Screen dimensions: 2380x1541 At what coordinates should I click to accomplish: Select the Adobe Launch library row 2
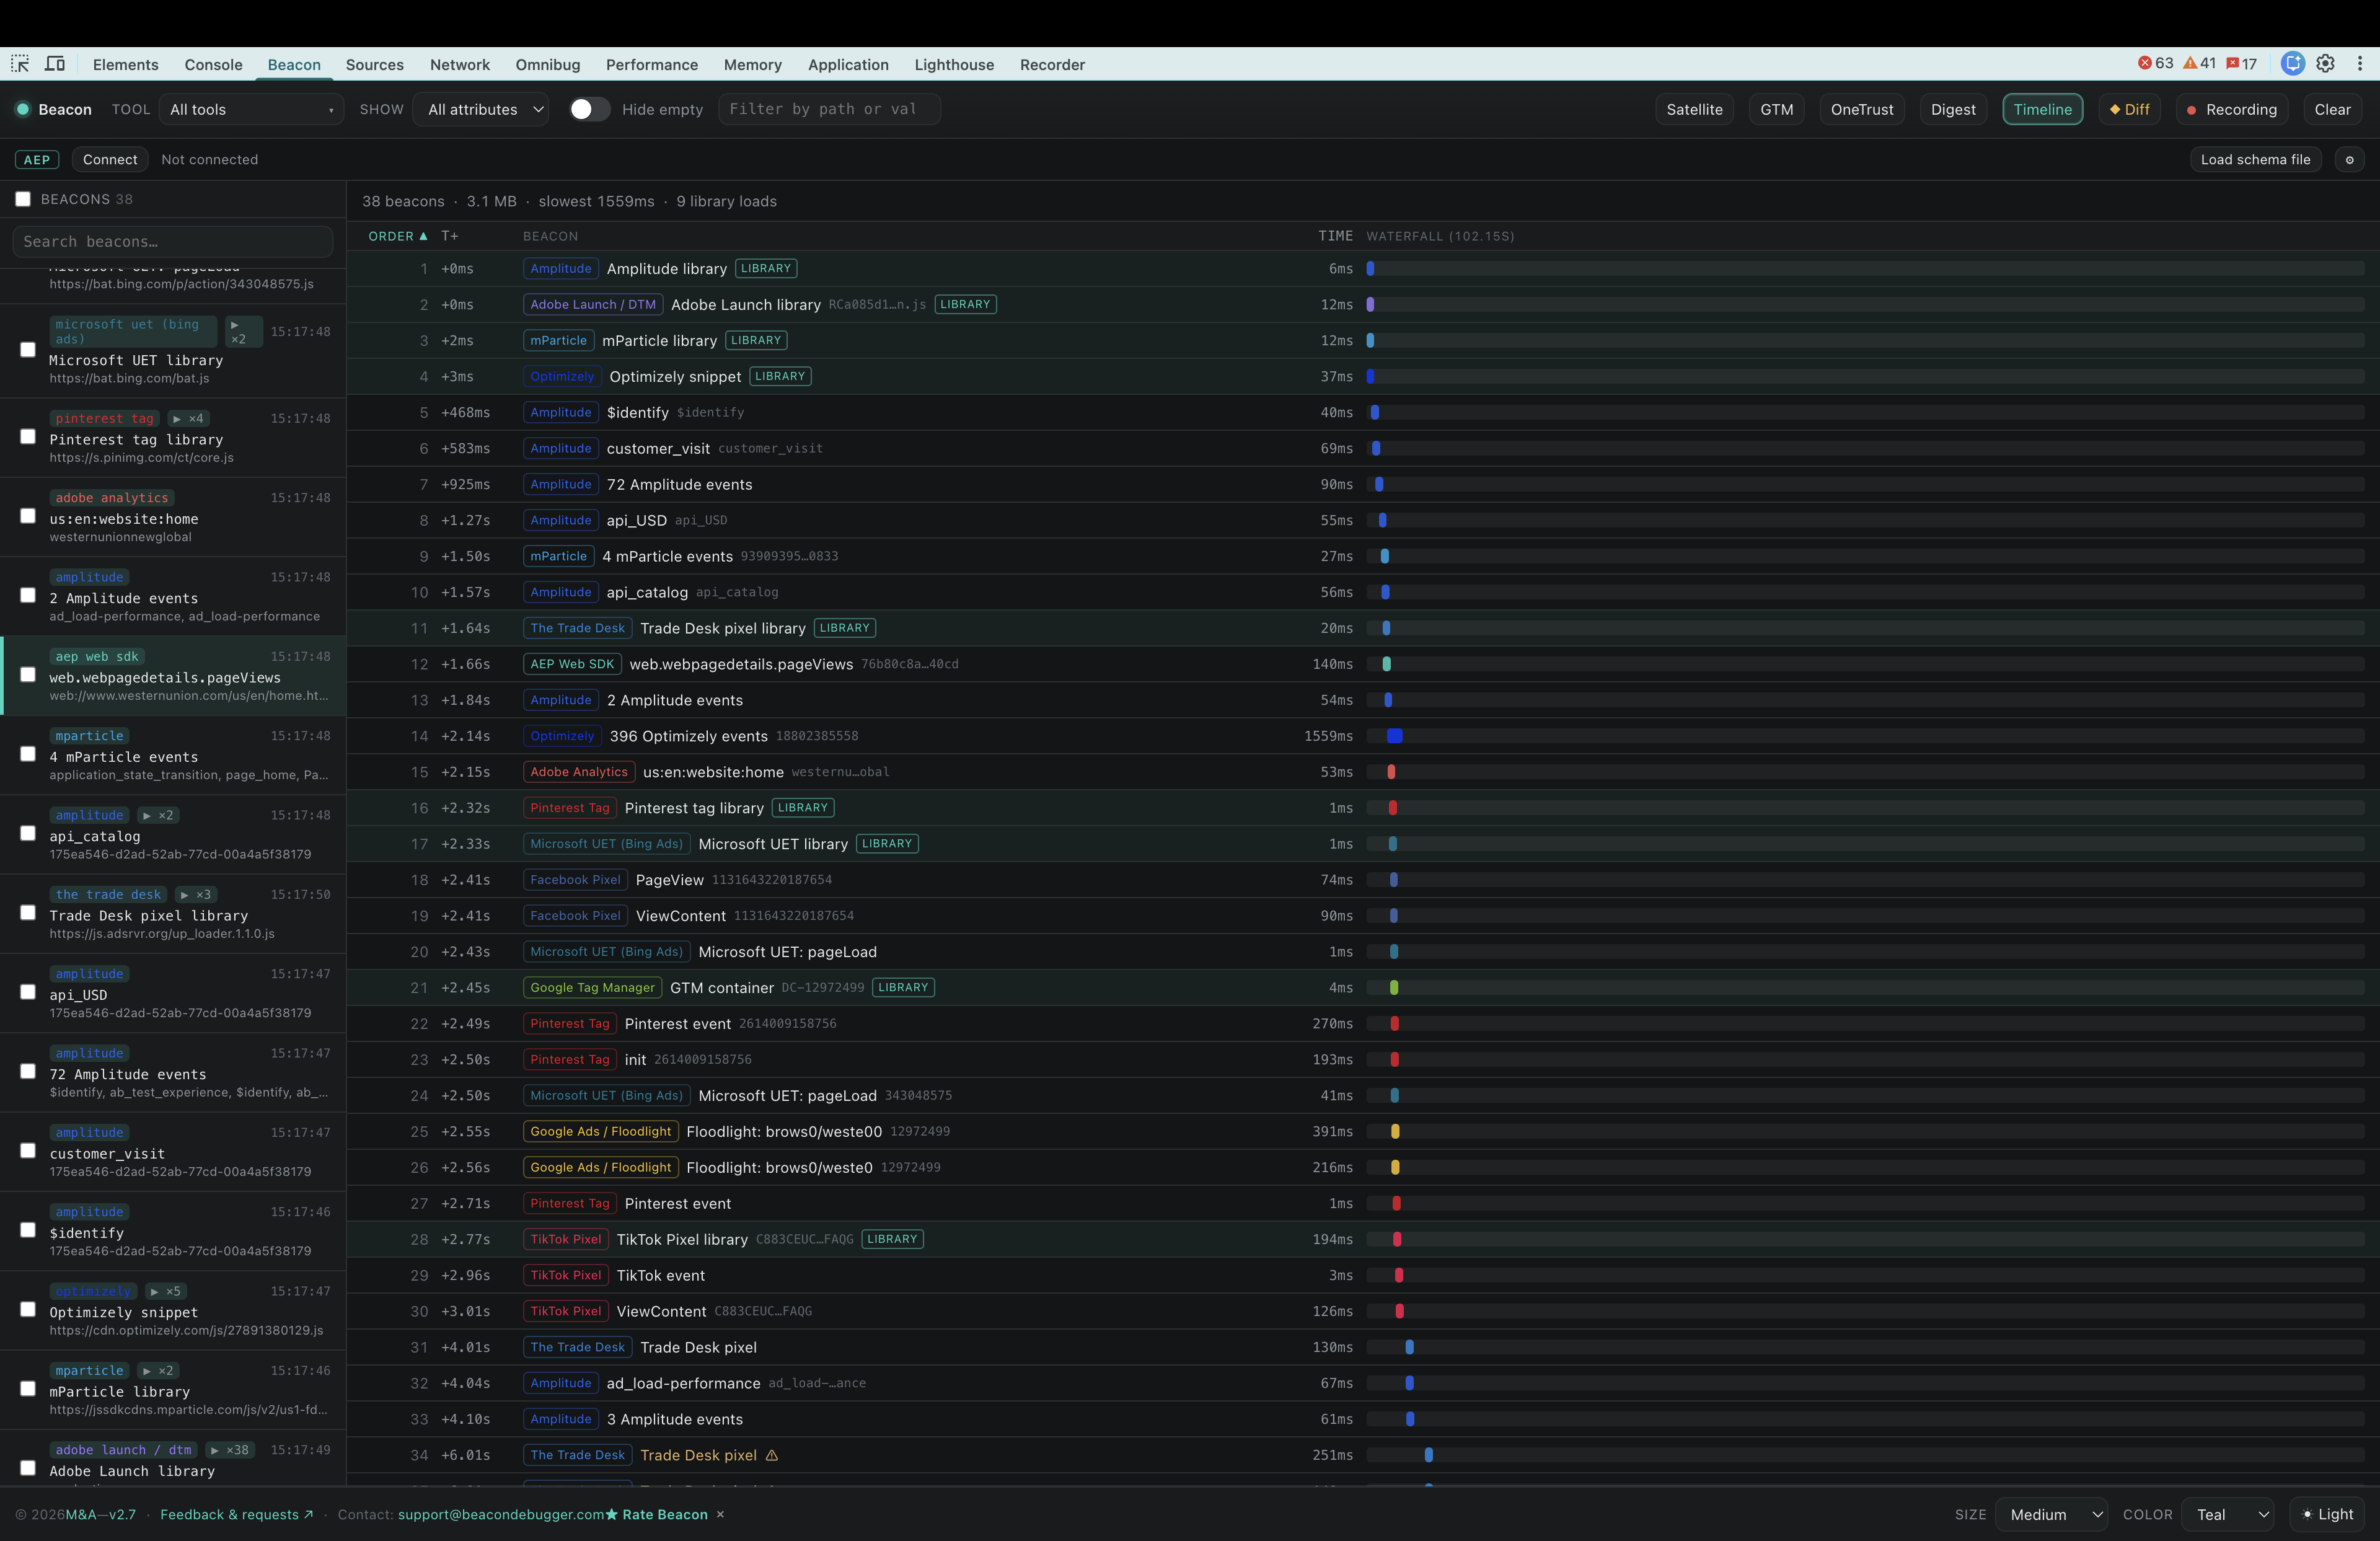pos(1363,304)
